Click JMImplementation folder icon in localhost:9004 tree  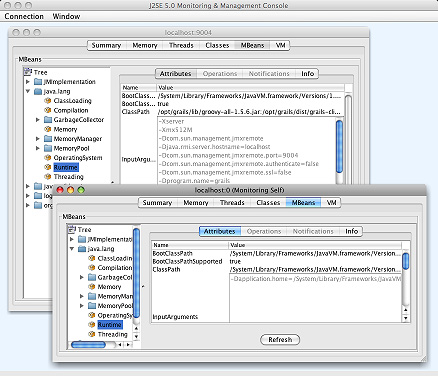(38, 82)
